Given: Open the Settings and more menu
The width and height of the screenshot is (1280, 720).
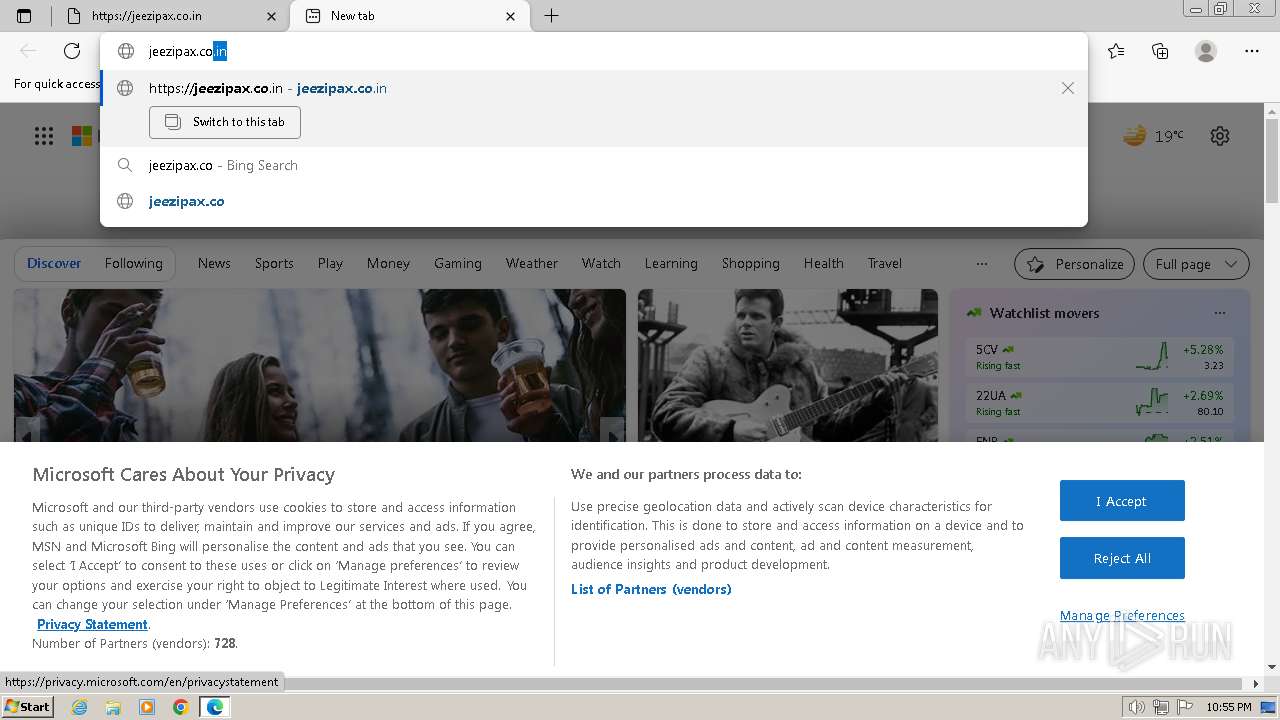Looking at the screenshot, I should [x=1252, y=51].
